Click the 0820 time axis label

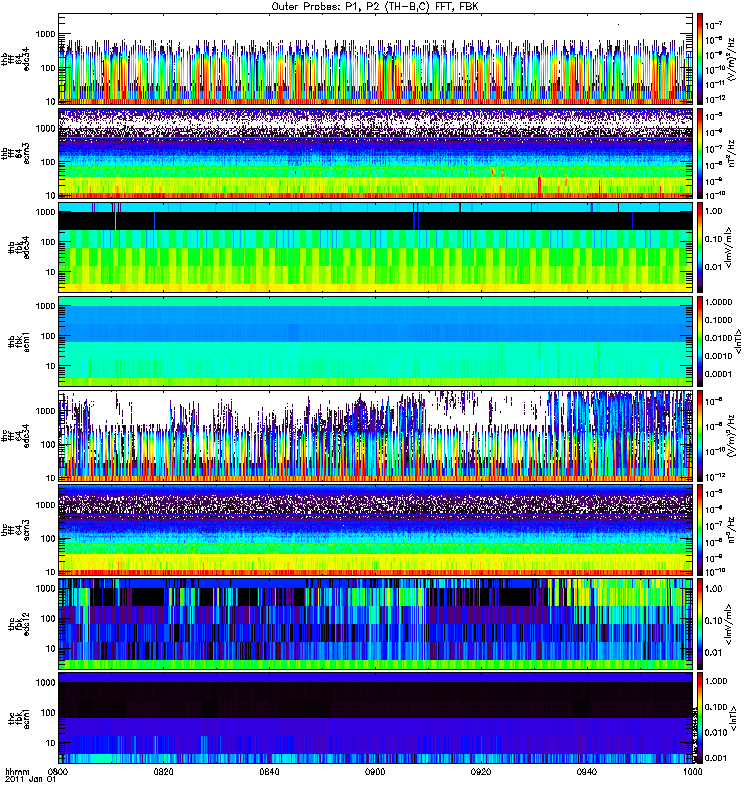tap(164, 771)
